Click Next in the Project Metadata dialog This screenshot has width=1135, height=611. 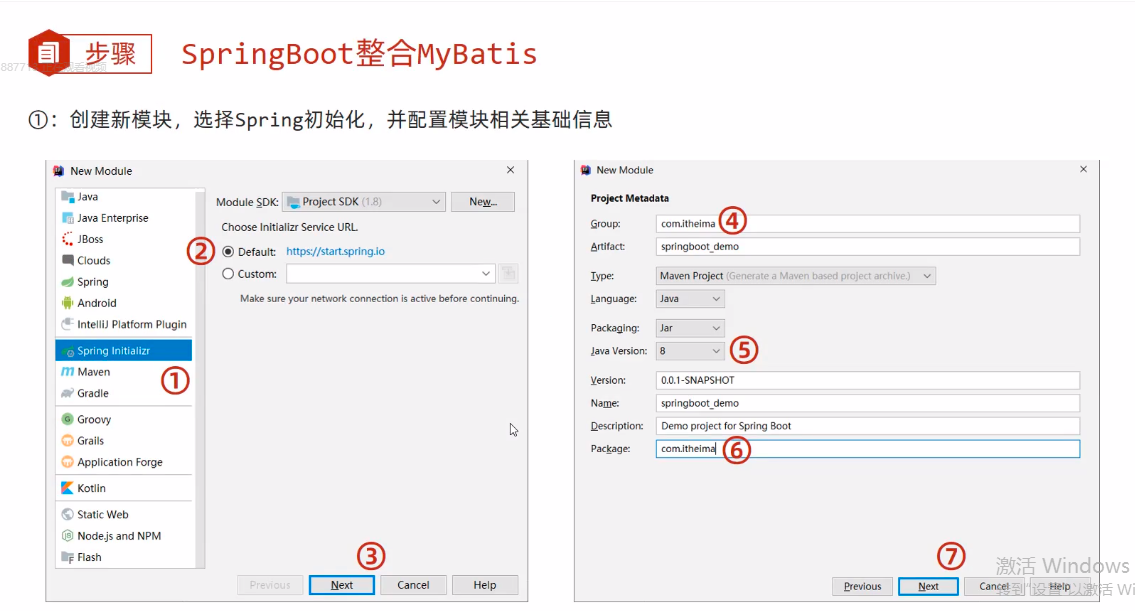pos(928,586)
